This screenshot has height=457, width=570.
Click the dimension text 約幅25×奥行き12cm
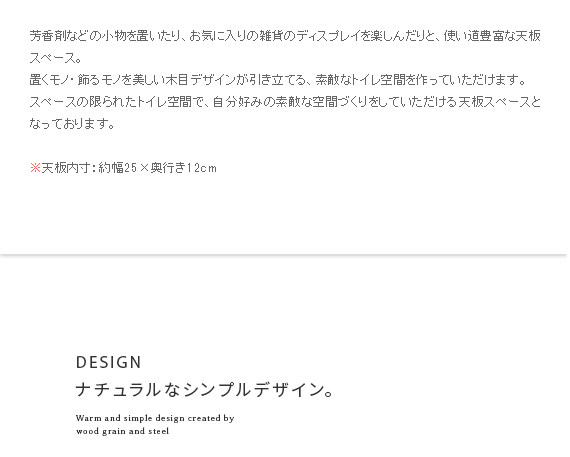coord(157,168)
